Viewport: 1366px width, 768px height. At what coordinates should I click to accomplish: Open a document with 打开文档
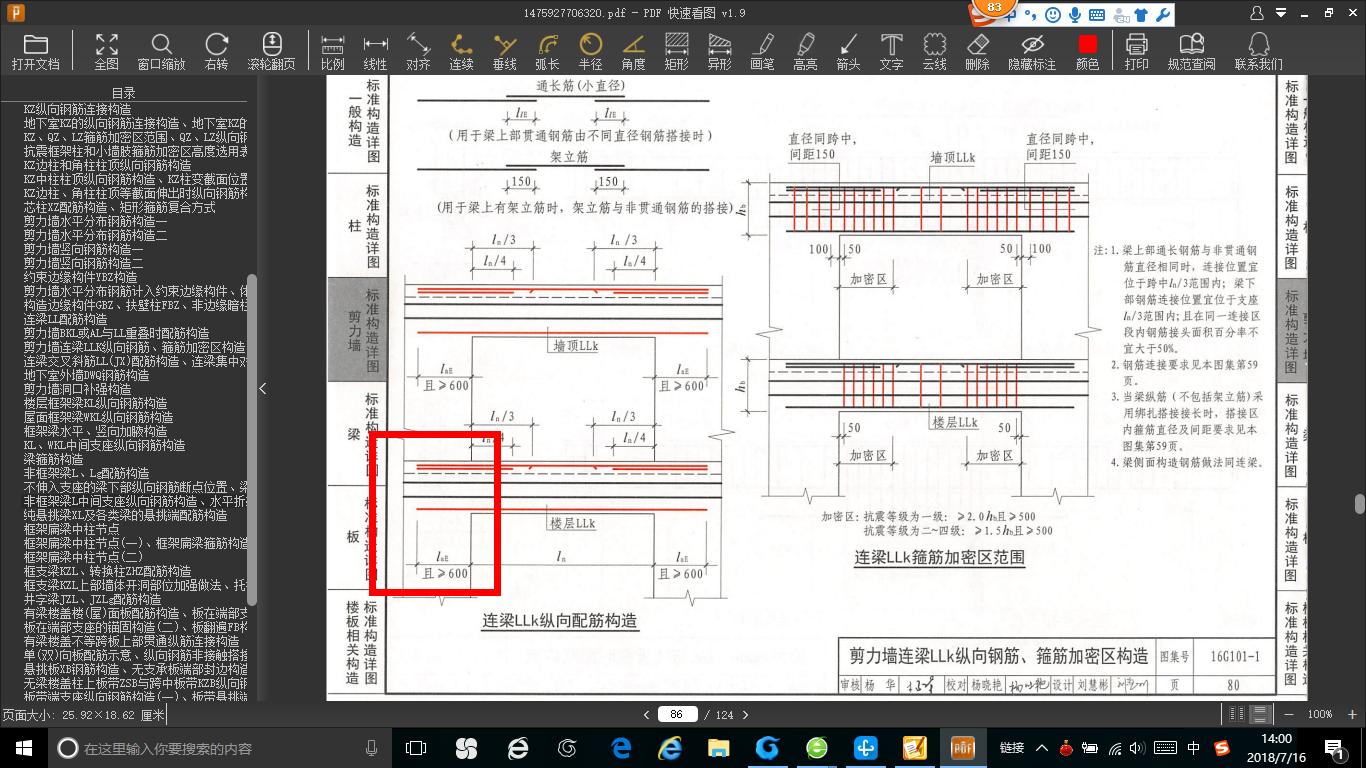coord(36,51)
